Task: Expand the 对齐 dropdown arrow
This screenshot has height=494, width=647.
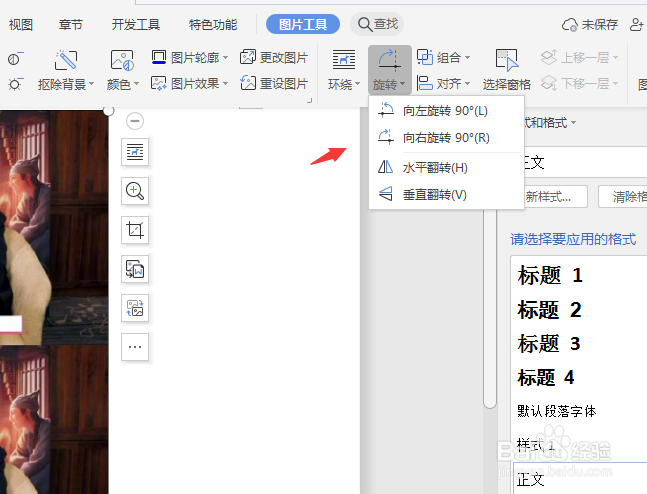Action: pos(467,83)
